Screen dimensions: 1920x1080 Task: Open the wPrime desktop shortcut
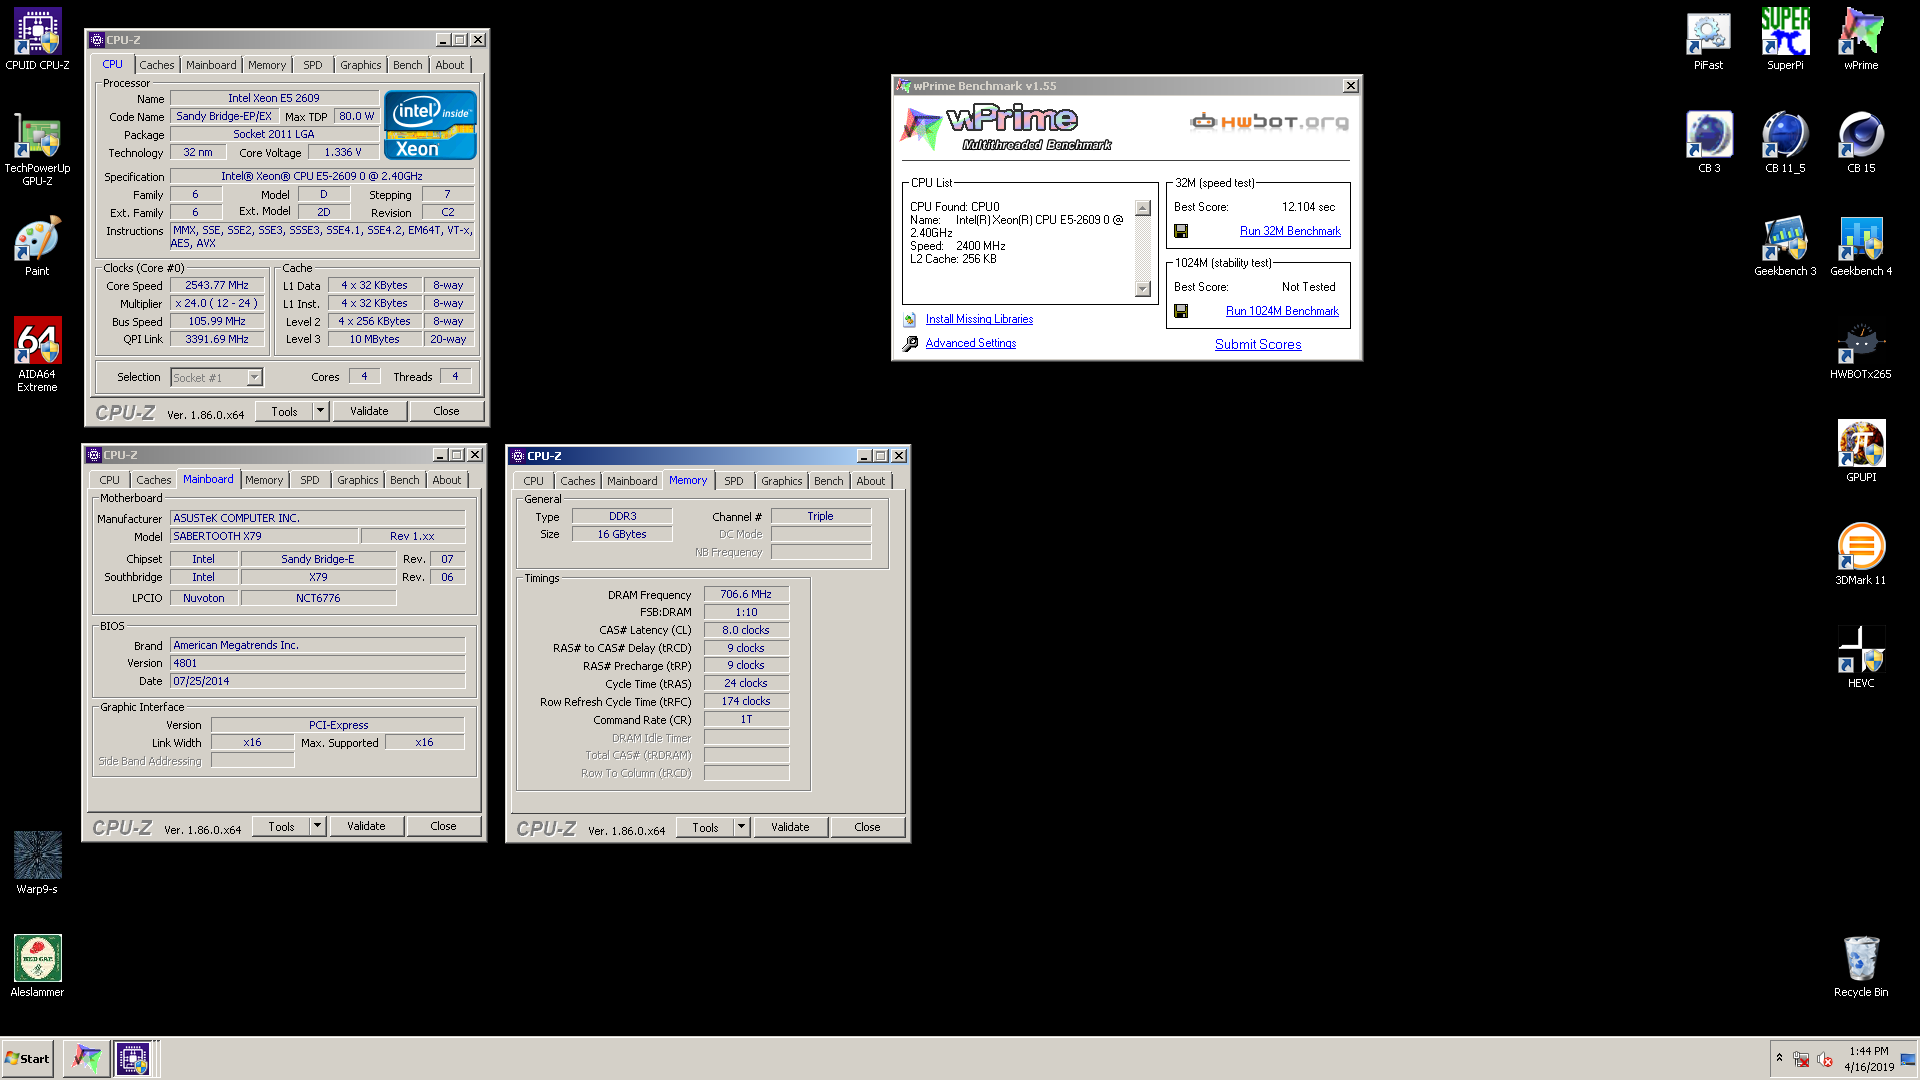(x=1861, y=40)
